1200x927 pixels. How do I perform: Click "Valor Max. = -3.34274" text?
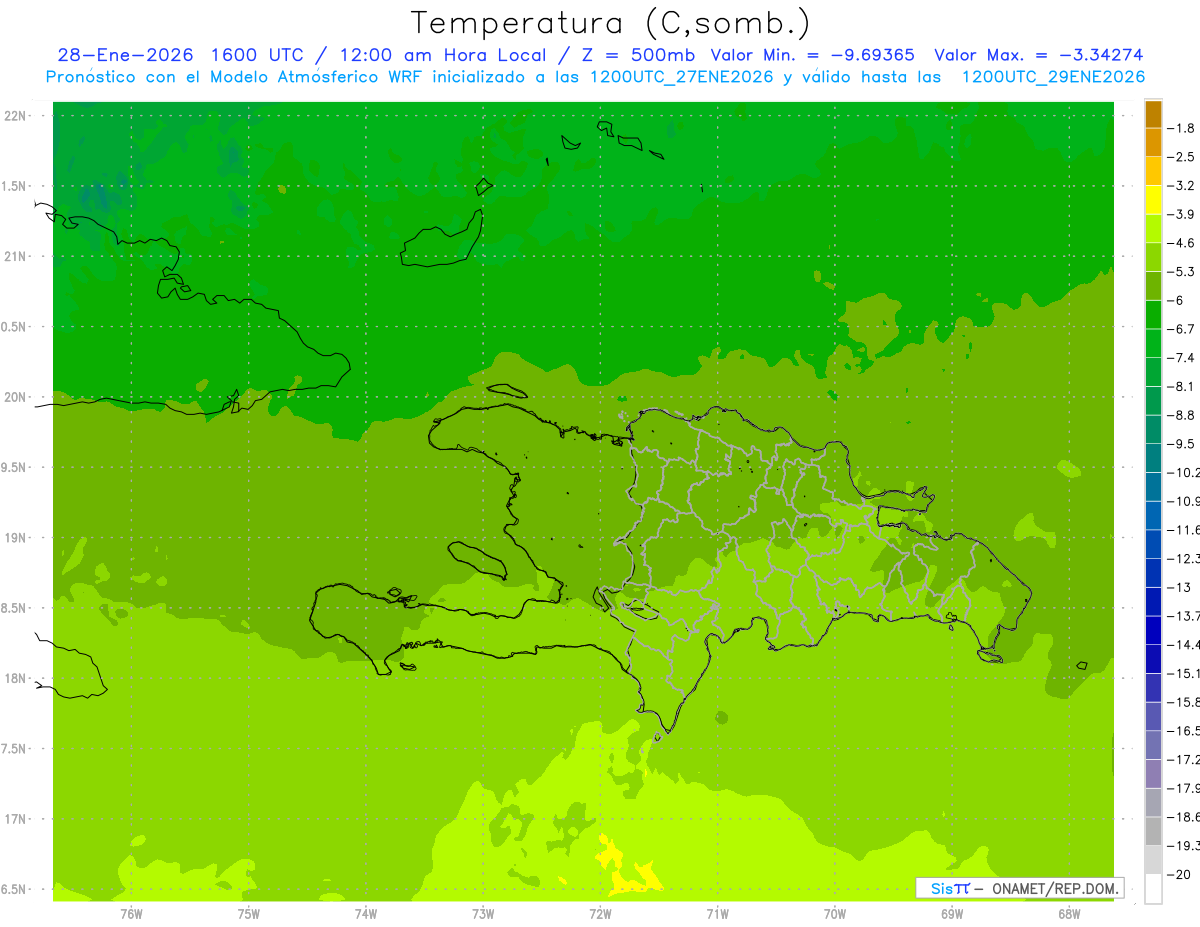[1039, 55]
